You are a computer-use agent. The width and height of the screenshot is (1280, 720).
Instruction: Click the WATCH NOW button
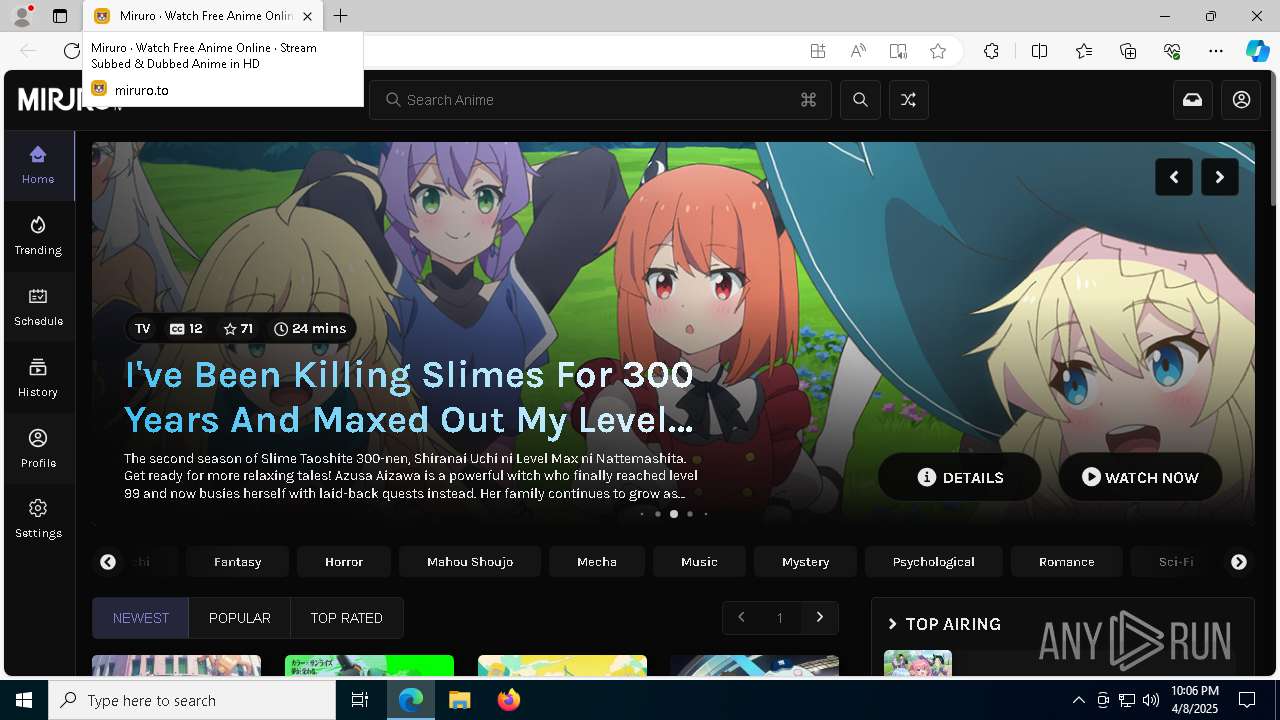pos(1140,477)
